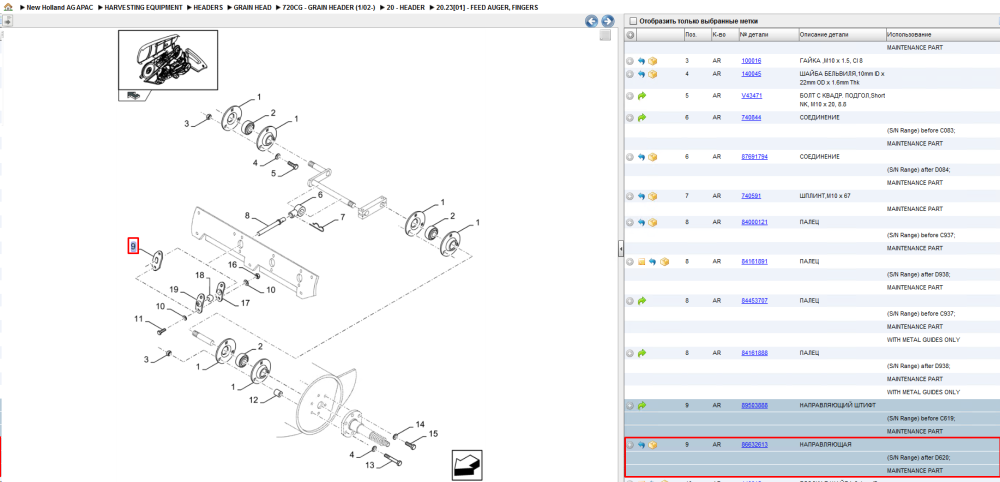Open part number link 89503888

pyautogui.click(x=754, y=405)
